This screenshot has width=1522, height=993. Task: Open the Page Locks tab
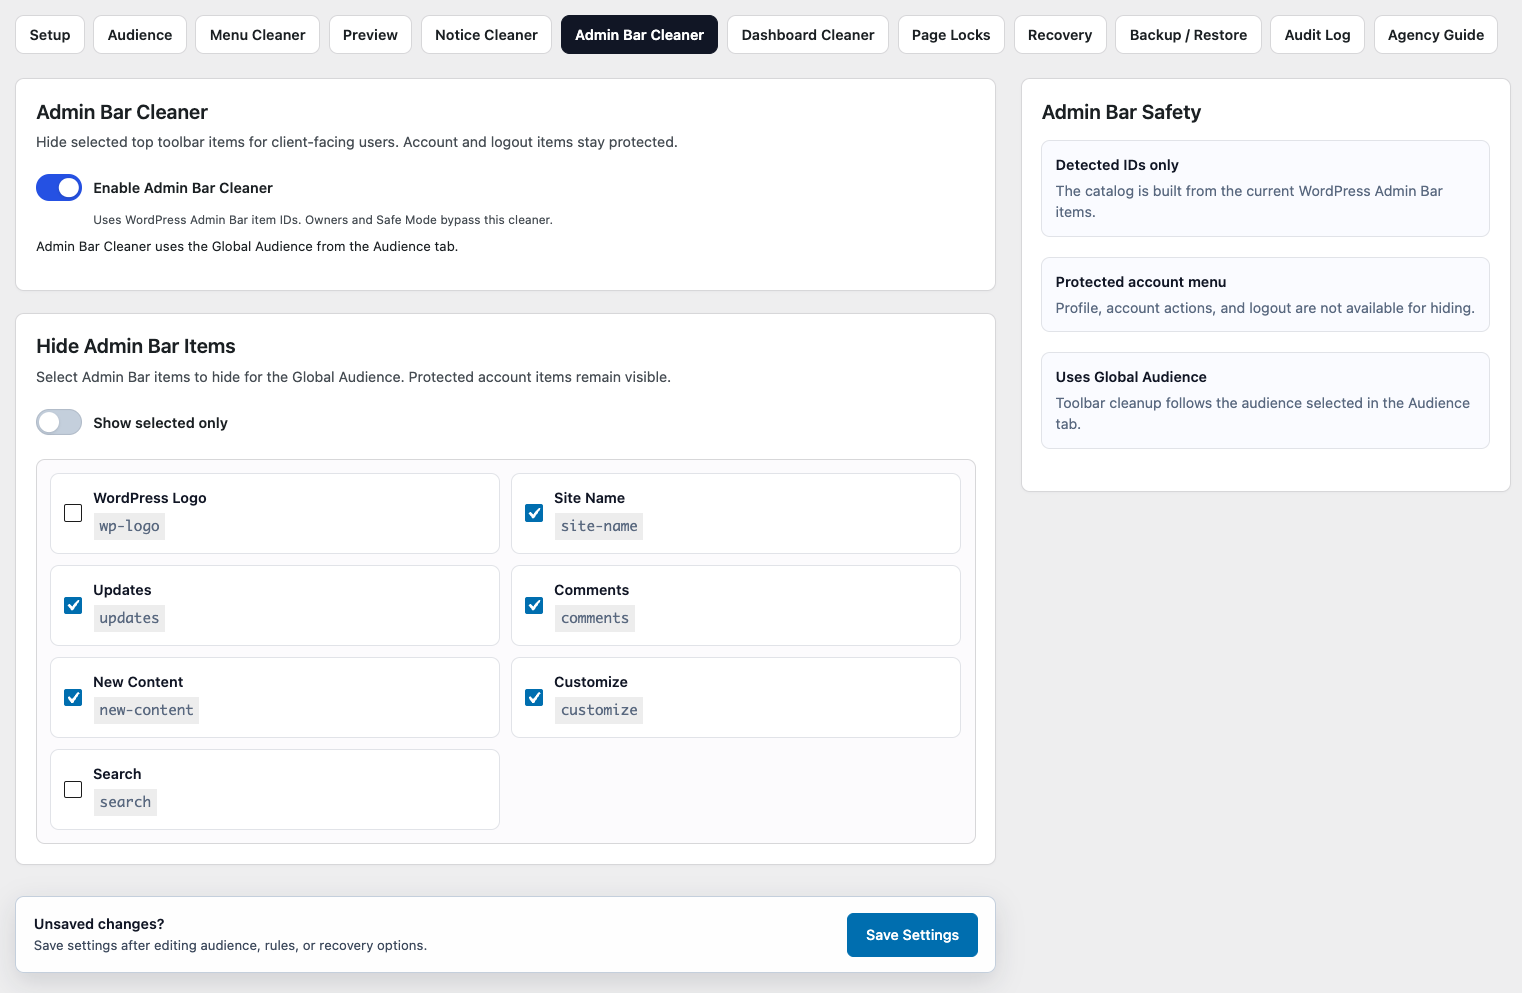(x=951, y=35)
